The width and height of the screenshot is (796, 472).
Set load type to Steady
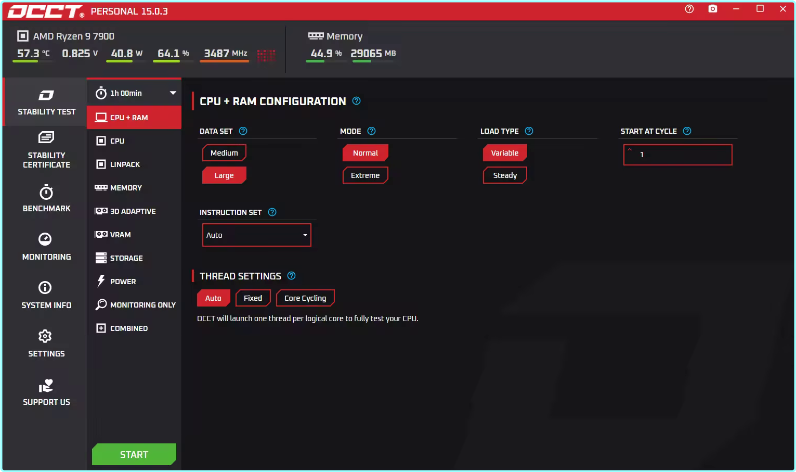pyautogui.click(x=505, y=175)
